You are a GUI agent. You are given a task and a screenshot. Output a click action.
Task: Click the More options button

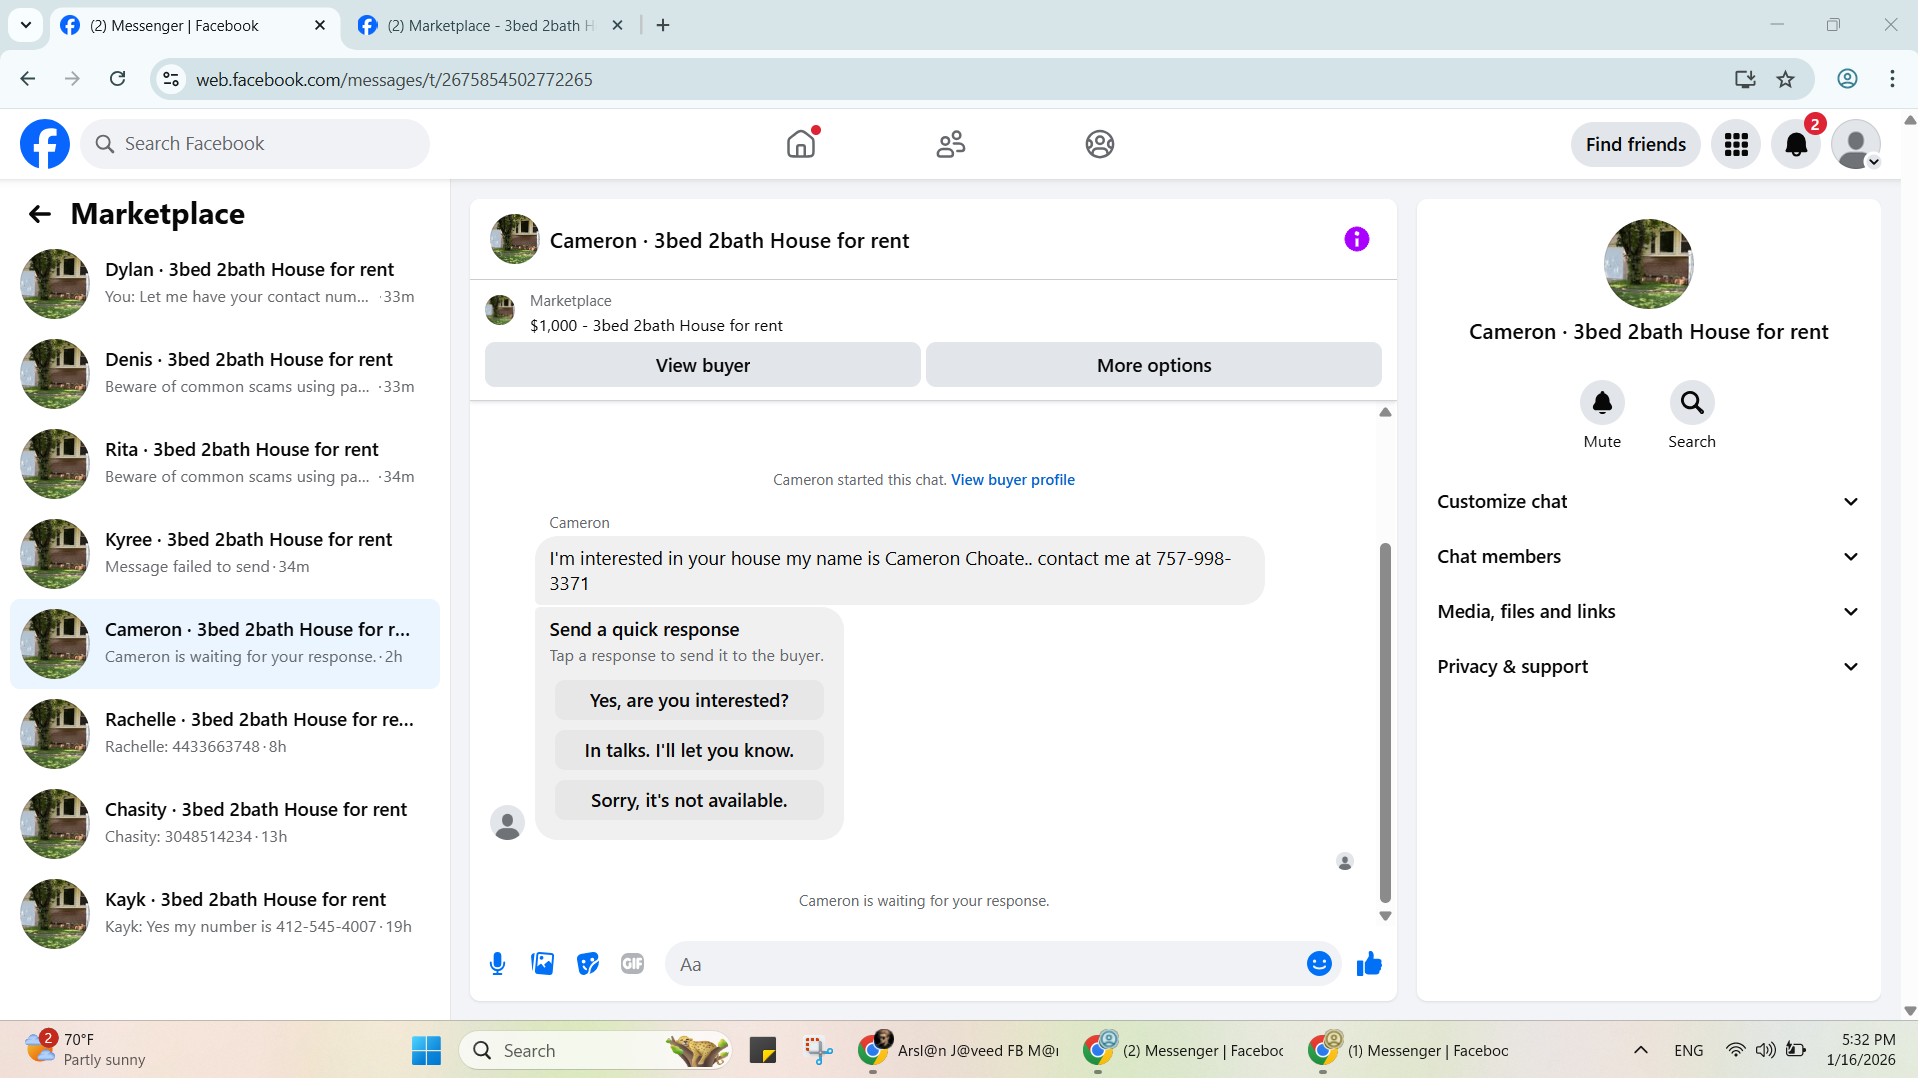pos(1154,365)
